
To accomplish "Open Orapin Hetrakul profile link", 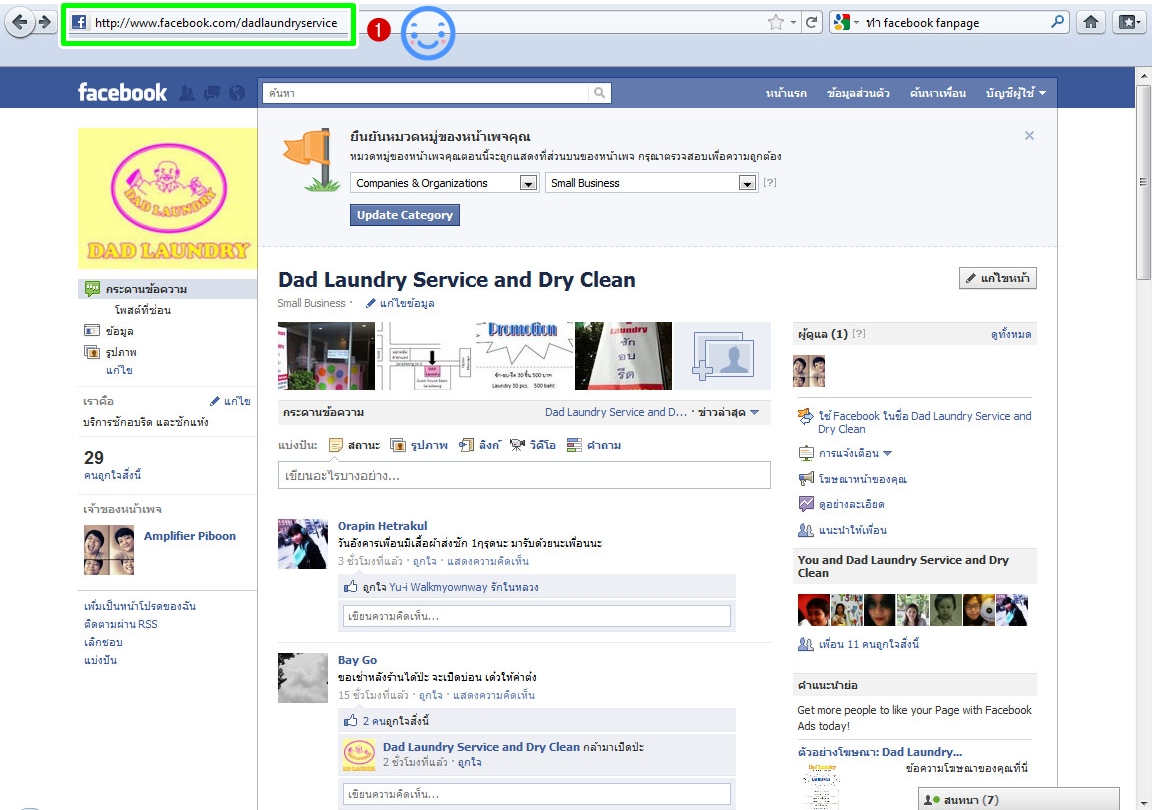I will (382, 526).
